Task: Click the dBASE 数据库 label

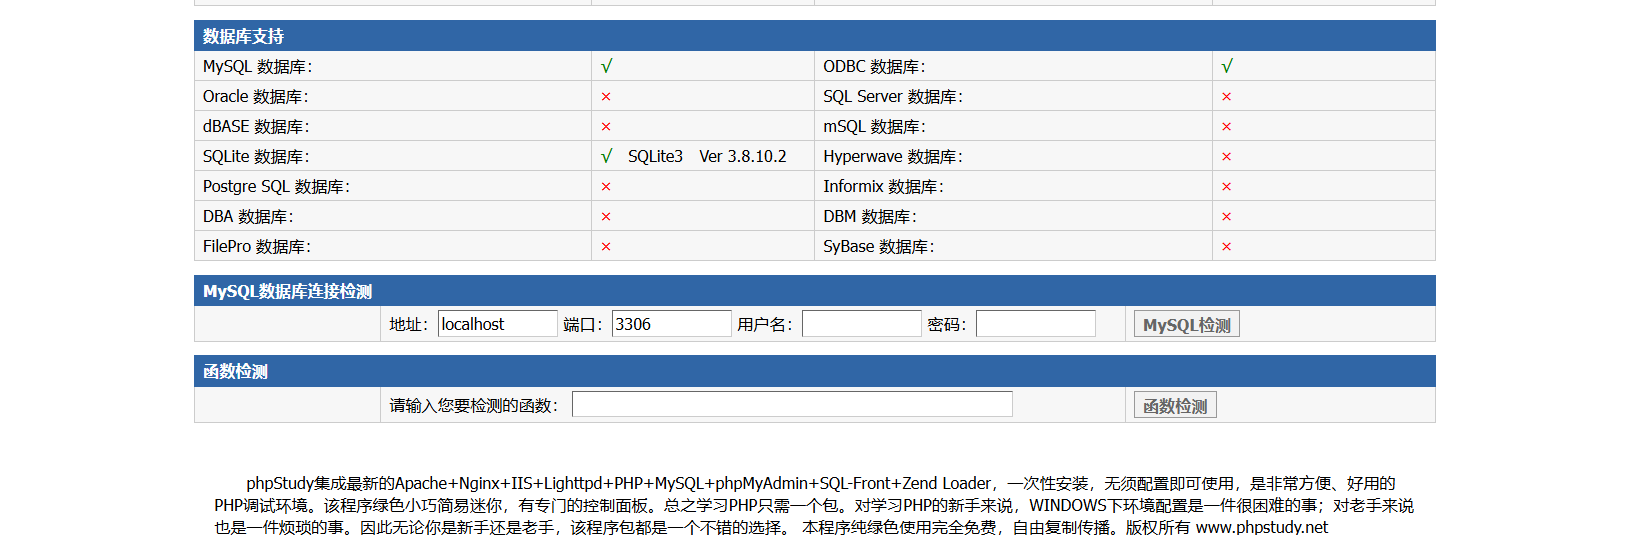Action: point(256,126)
